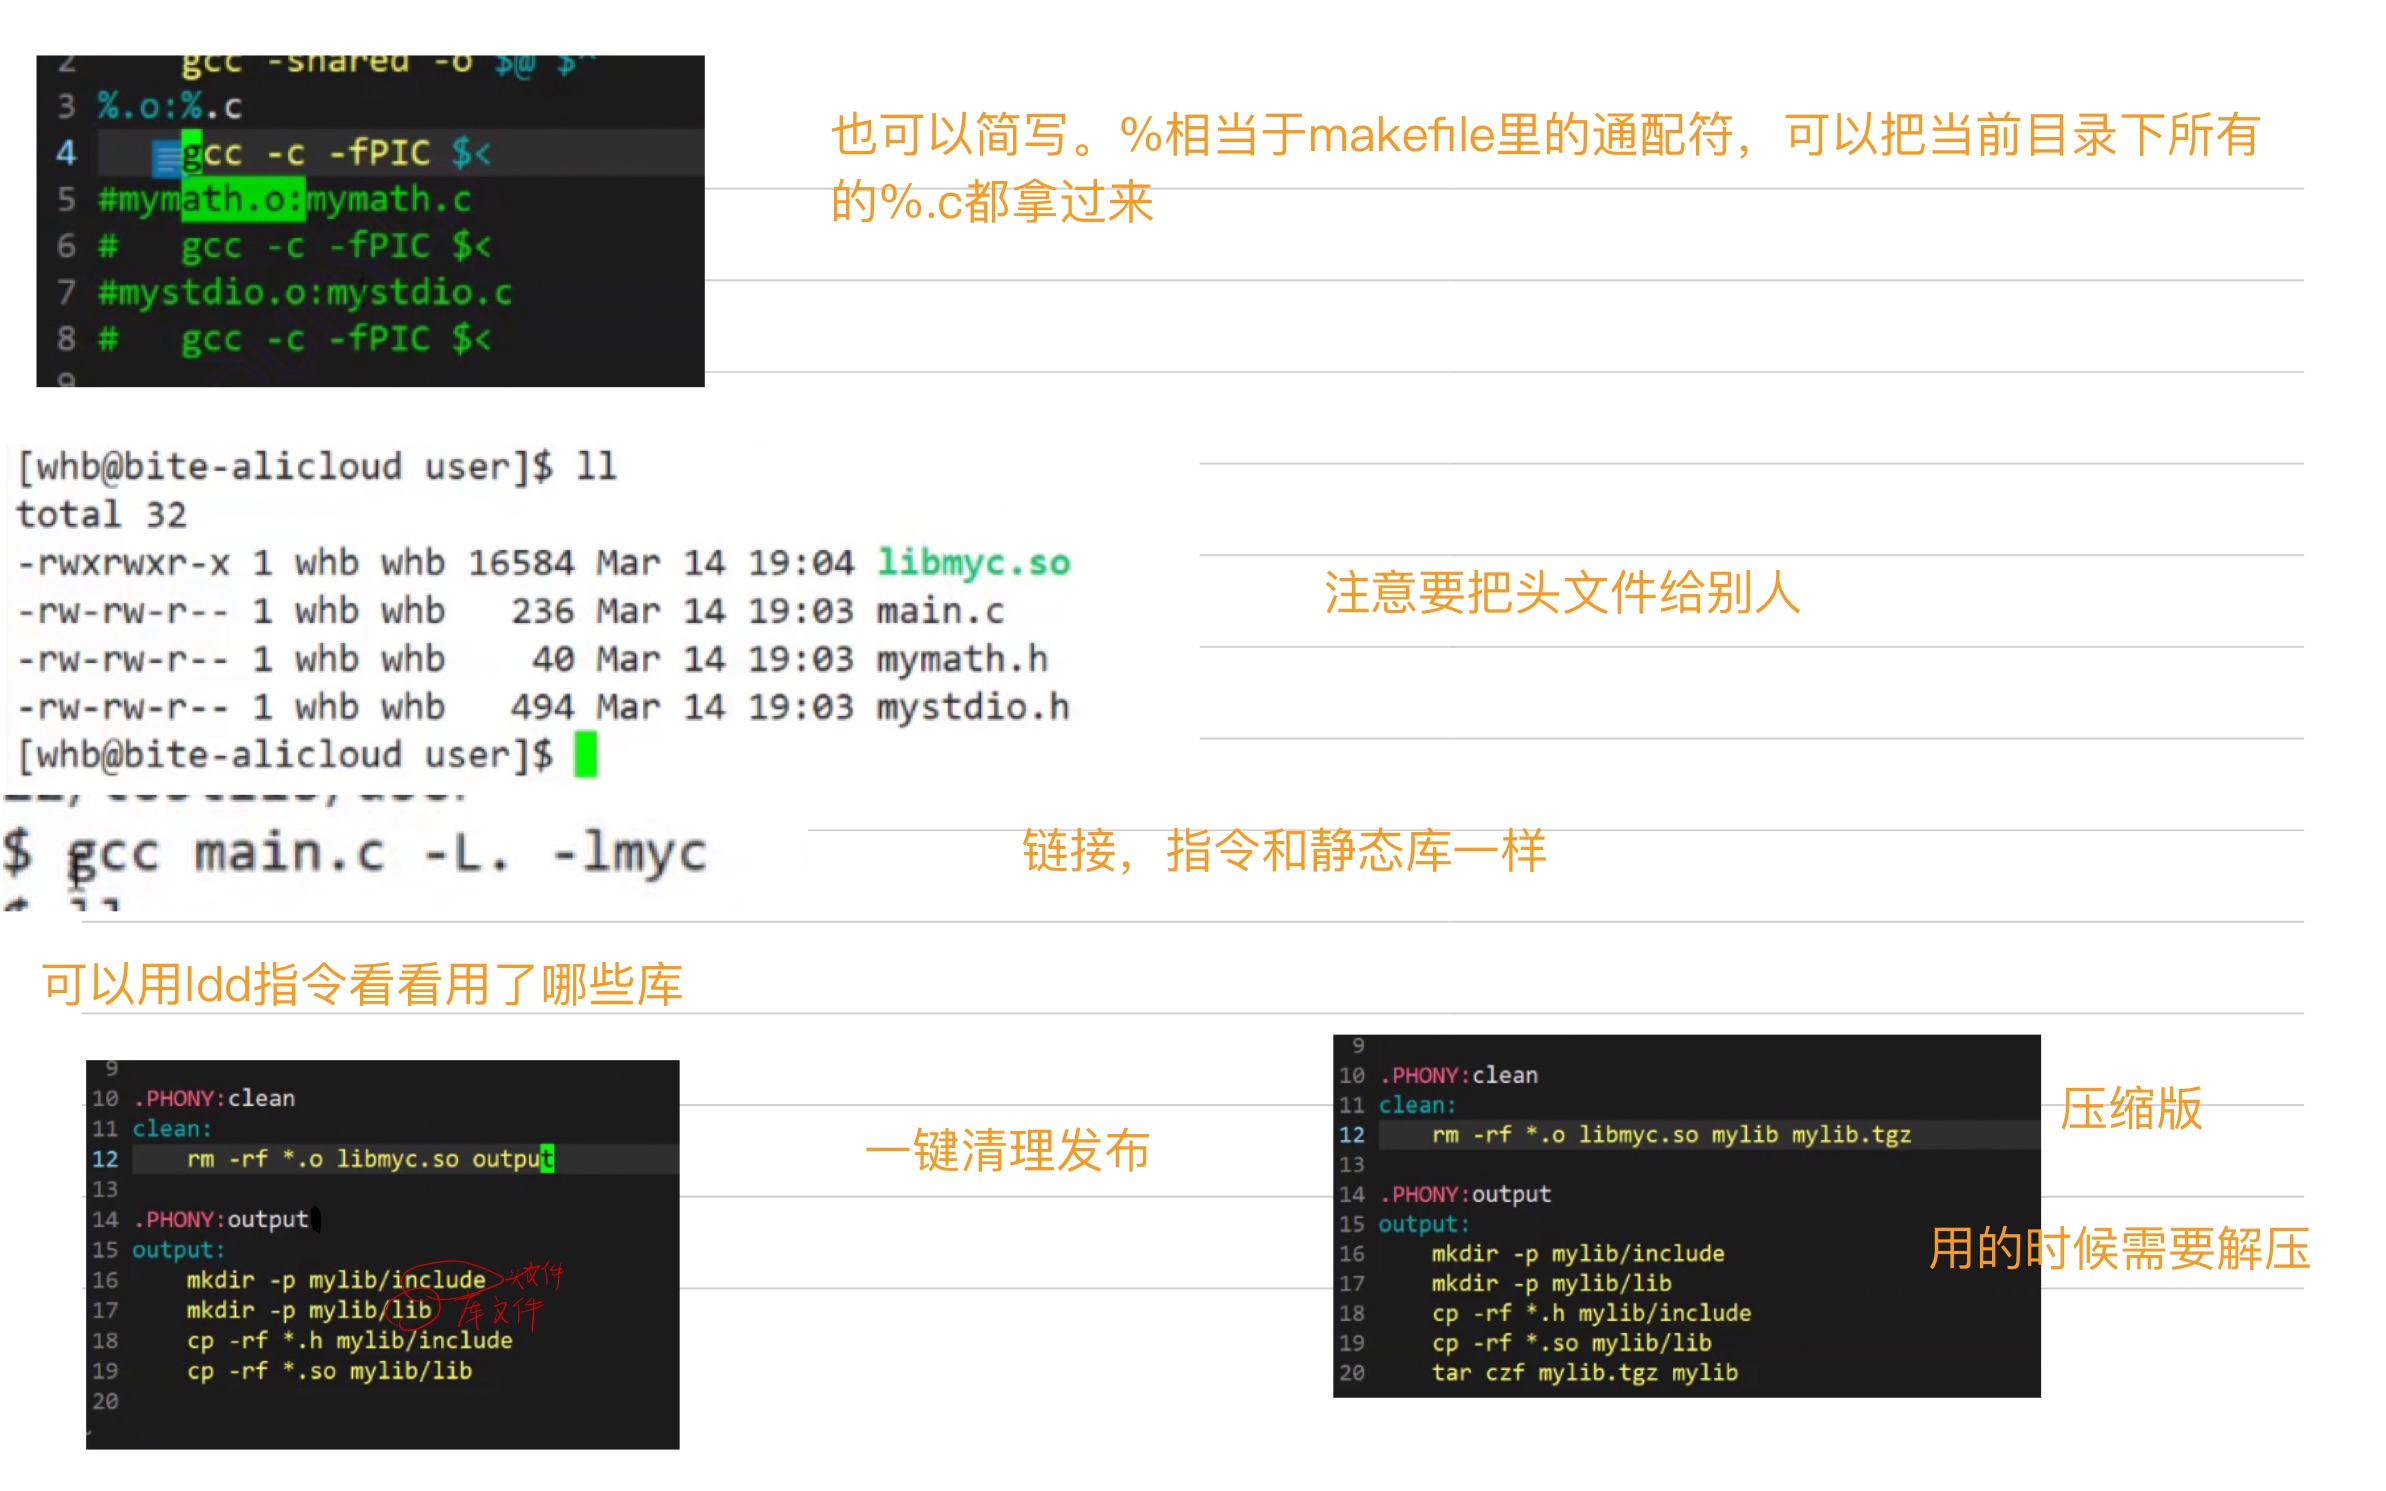Click the '用的时候需要解压' note
The height and width of the screenshot is (1491, 2386).
2118,1248
